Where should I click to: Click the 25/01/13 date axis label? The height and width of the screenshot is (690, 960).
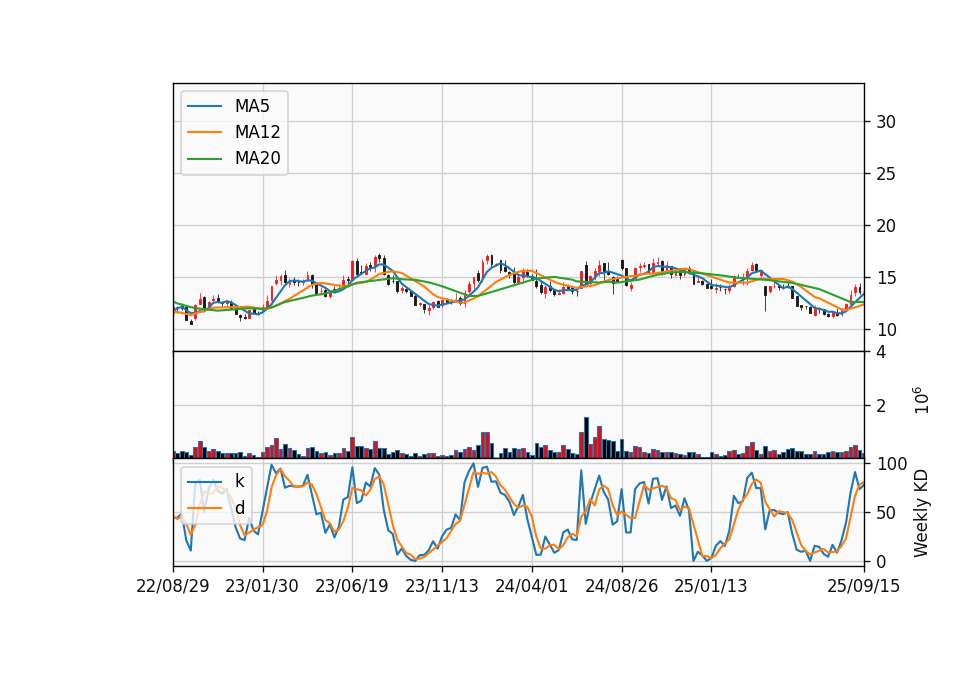pos(711,586)
